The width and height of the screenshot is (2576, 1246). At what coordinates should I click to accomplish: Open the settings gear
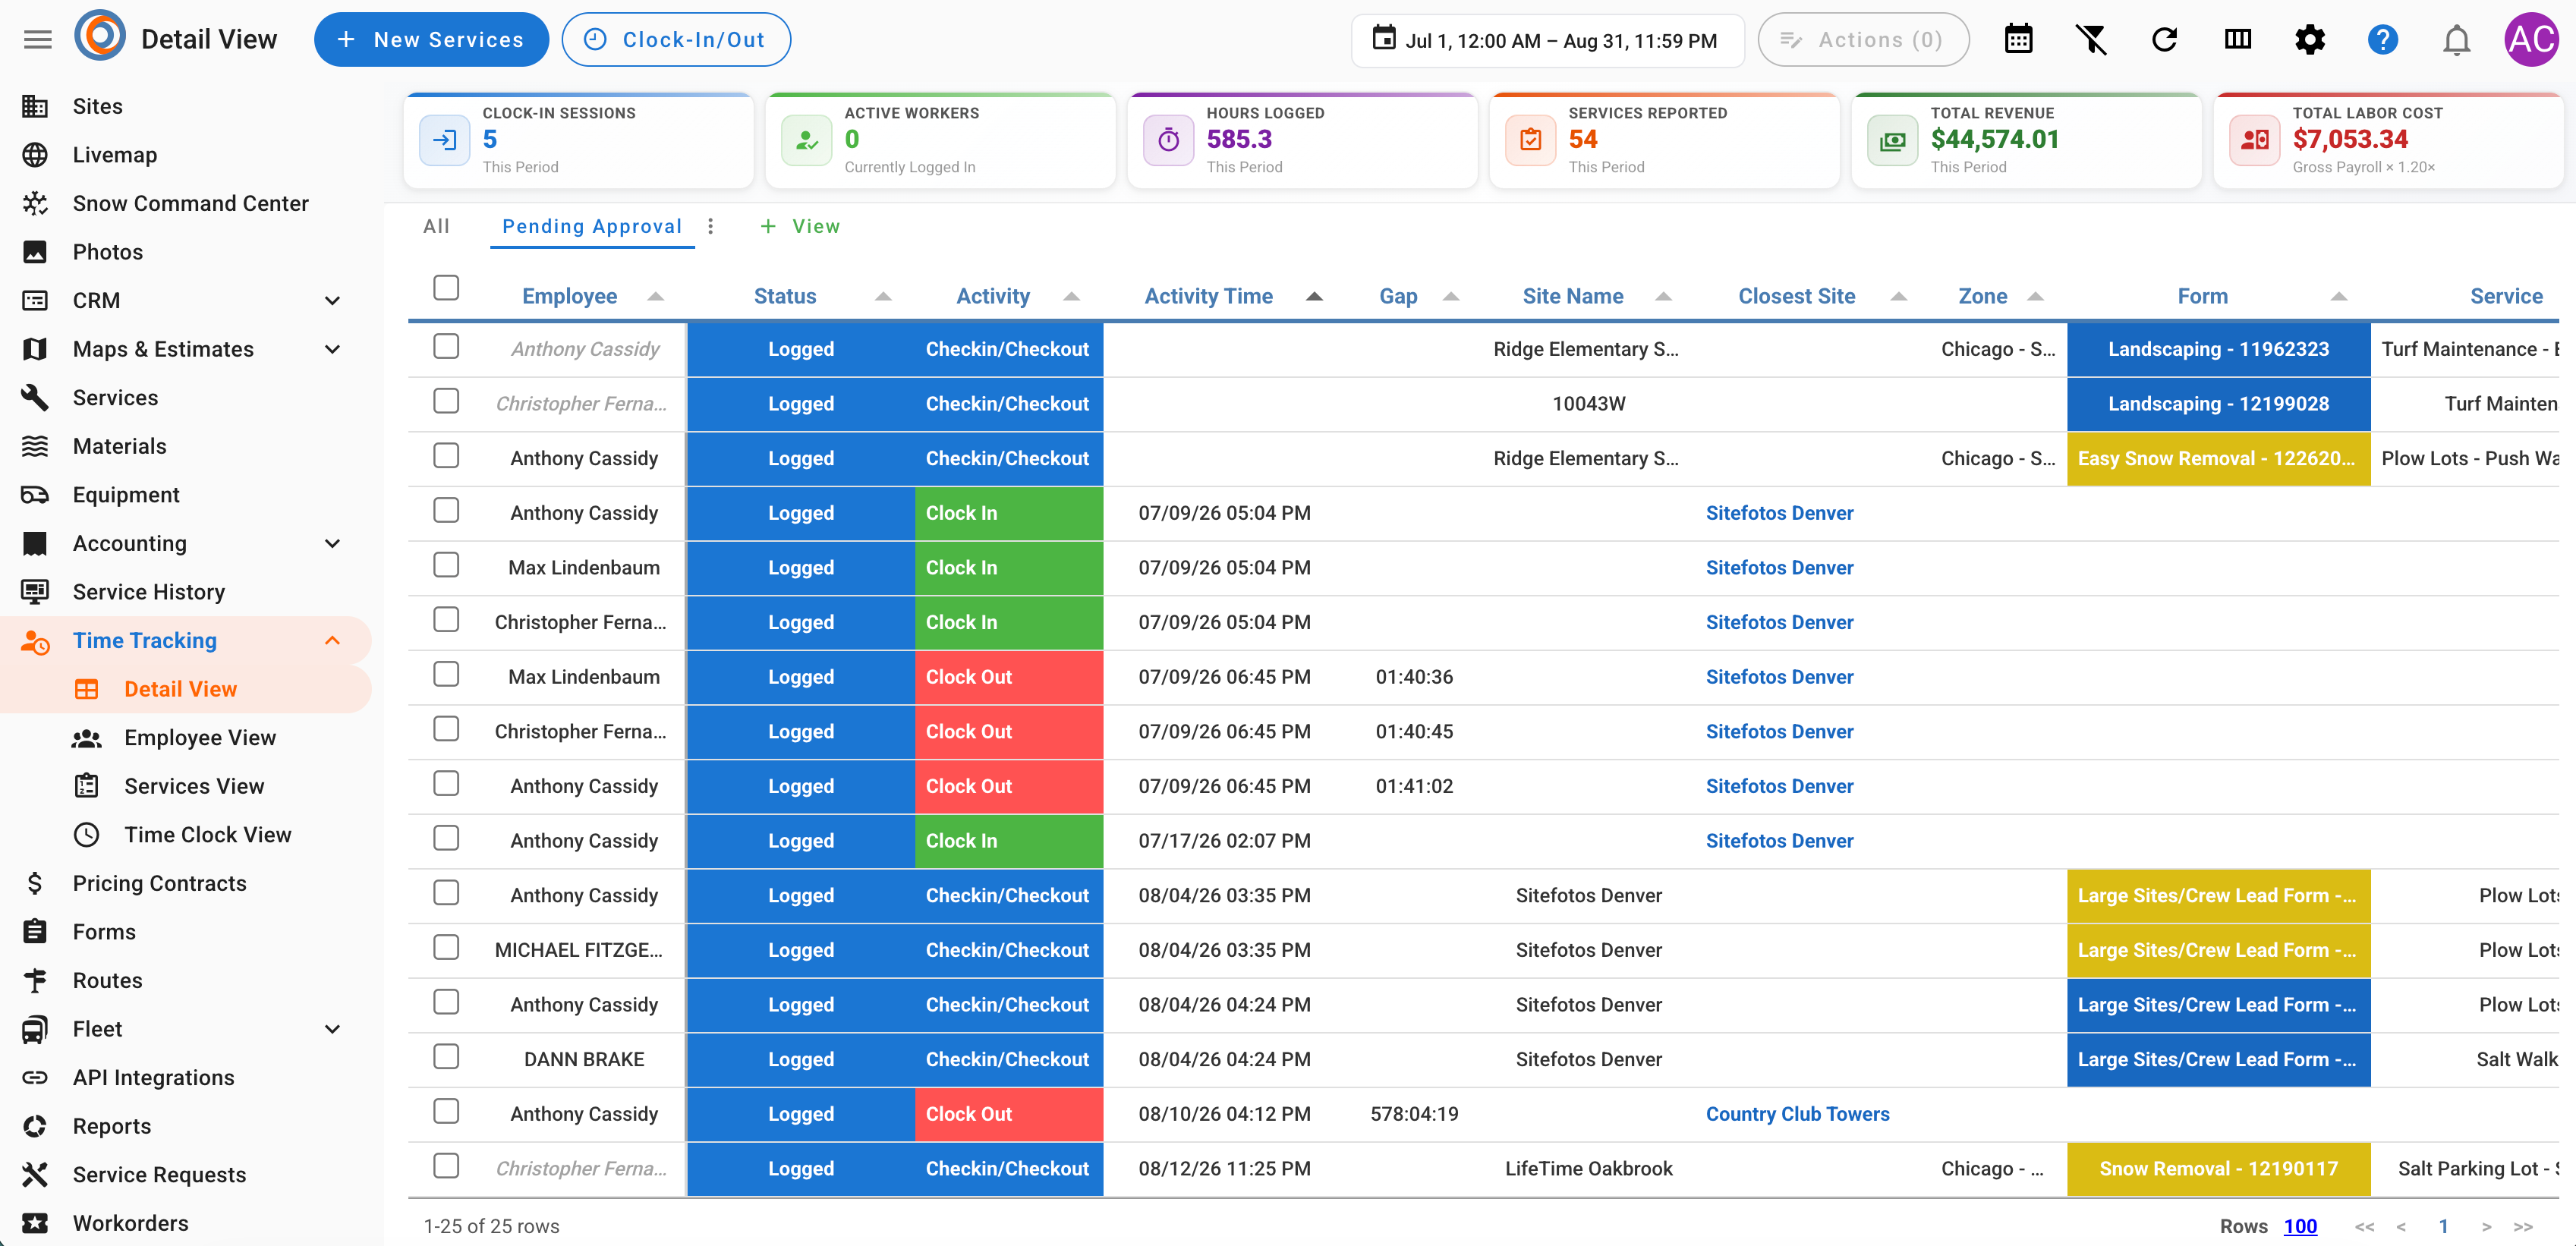tap(2310, 40)
